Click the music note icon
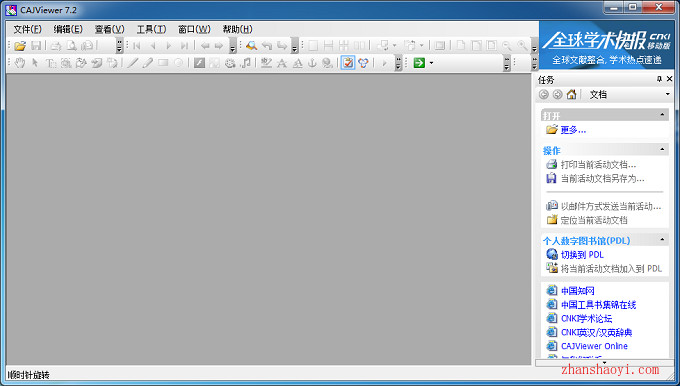 coord(246,63)
